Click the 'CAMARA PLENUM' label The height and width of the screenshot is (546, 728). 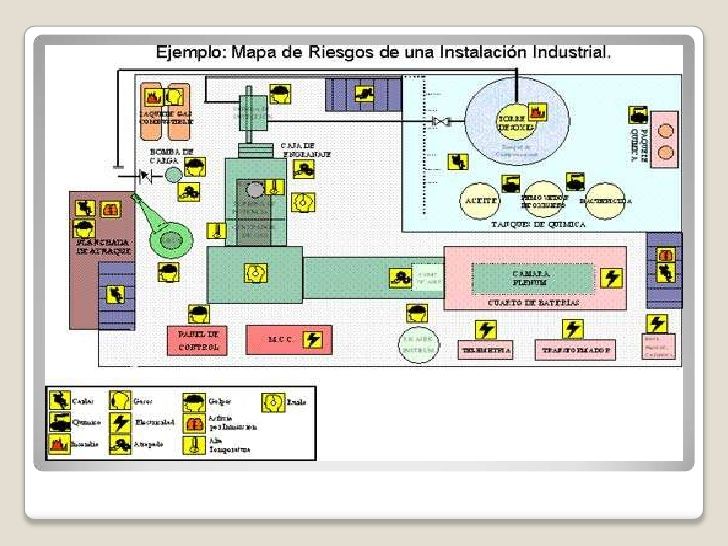(x=531, y=278)
